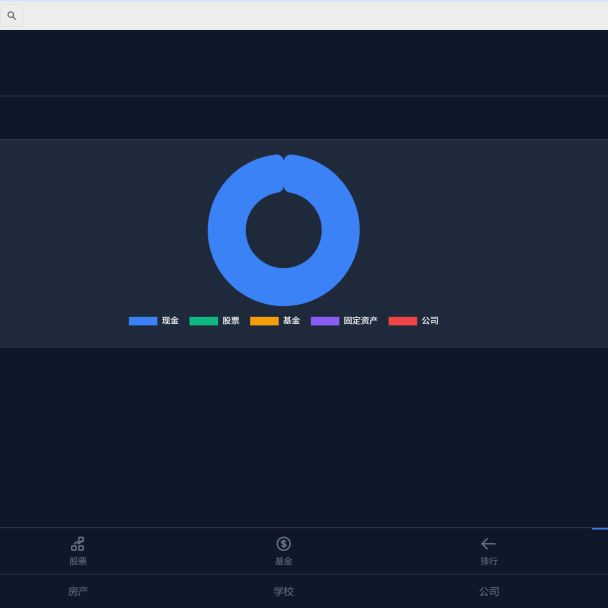Click the 排行 left-arrow icon
Image resolution: width=608 pixels, height=608 pixels.
point(488,543)
